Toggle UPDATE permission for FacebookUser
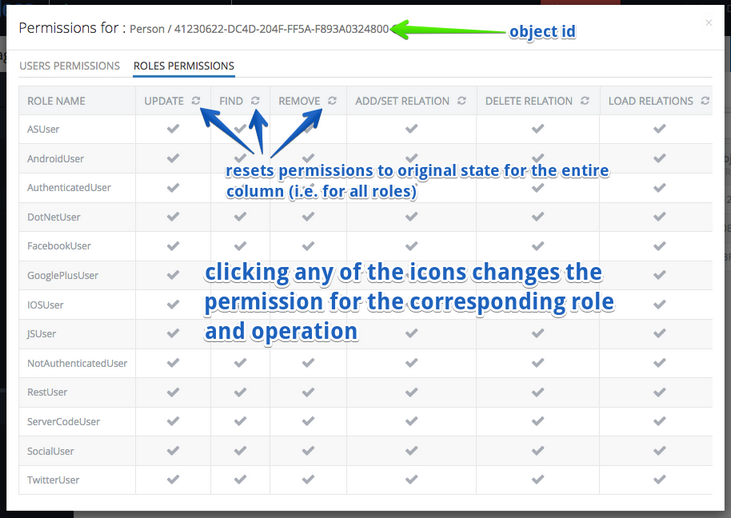The width and height of the screenshot is (731, 518). click(x=173, y=246)
